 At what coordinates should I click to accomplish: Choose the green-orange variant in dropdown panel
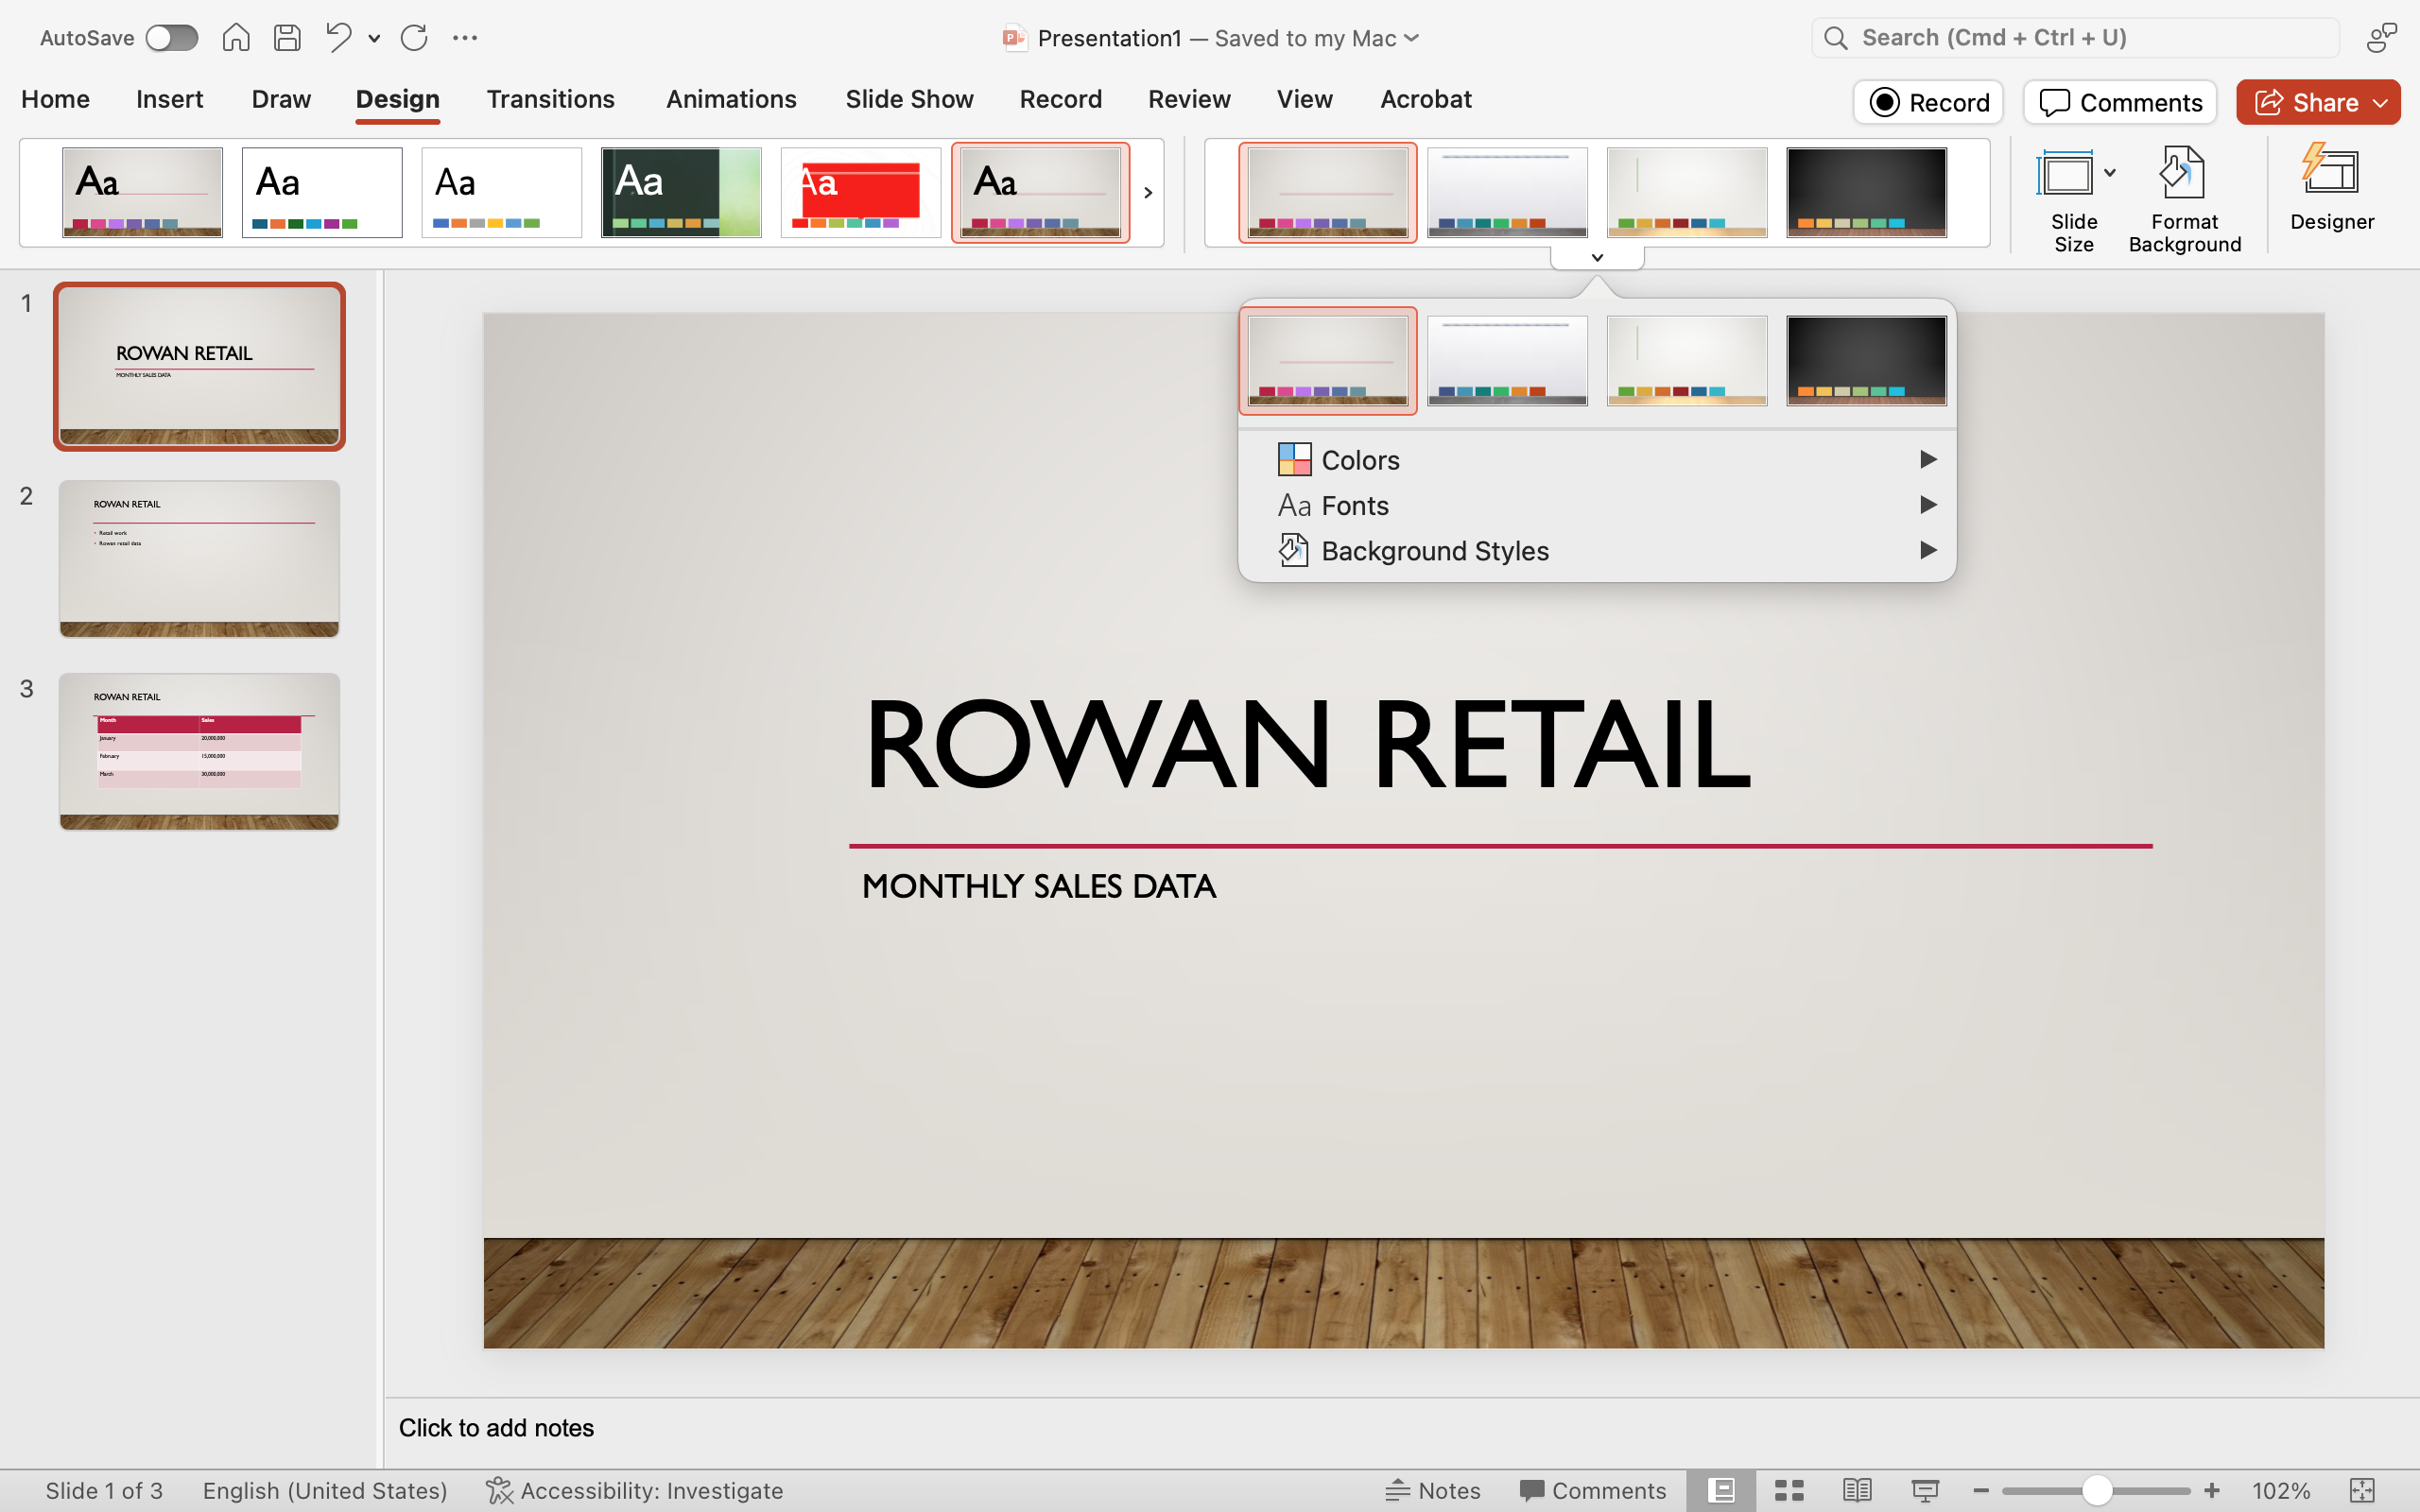(x=1687, y=361)
